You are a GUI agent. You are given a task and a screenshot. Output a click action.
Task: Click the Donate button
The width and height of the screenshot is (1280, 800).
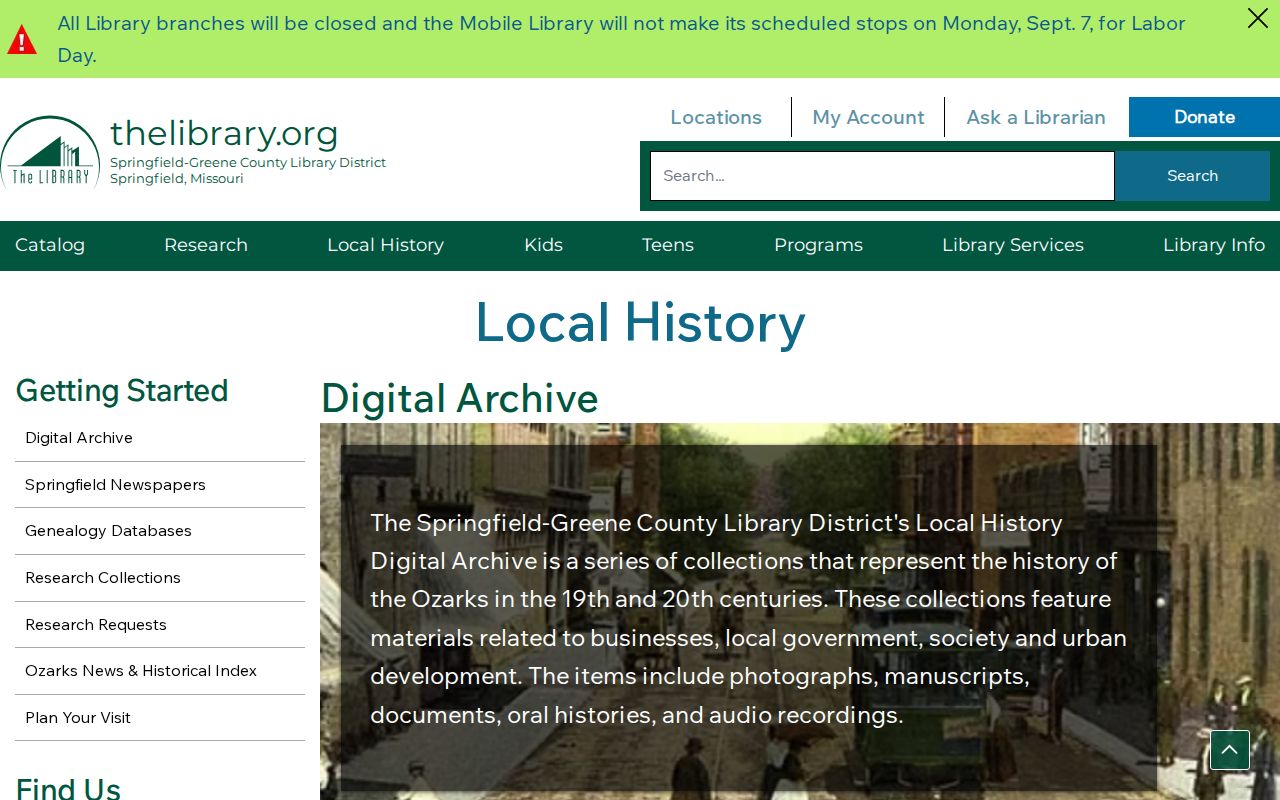click(1204, 117)
